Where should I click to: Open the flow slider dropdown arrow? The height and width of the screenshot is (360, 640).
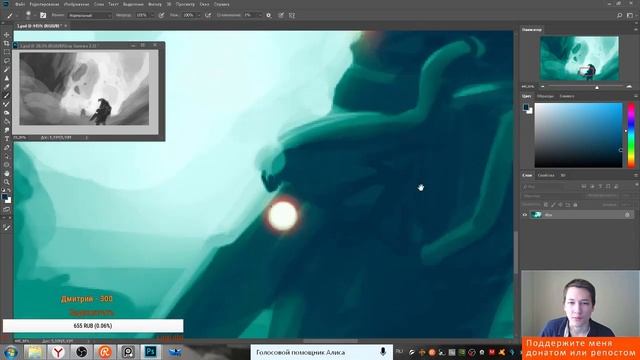(x=199, y=15)
